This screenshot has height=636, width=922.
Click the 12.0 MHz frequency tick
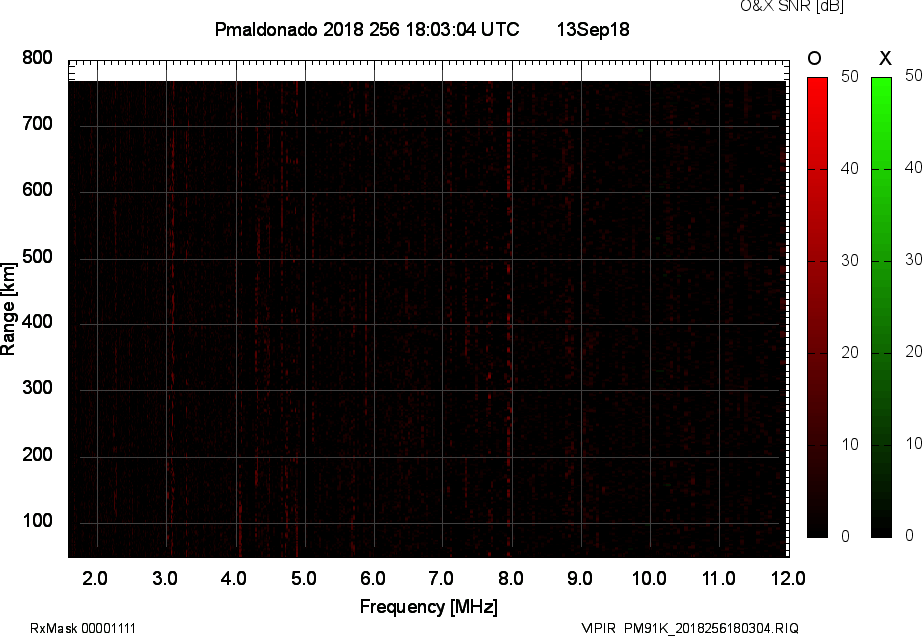point(788,577)
